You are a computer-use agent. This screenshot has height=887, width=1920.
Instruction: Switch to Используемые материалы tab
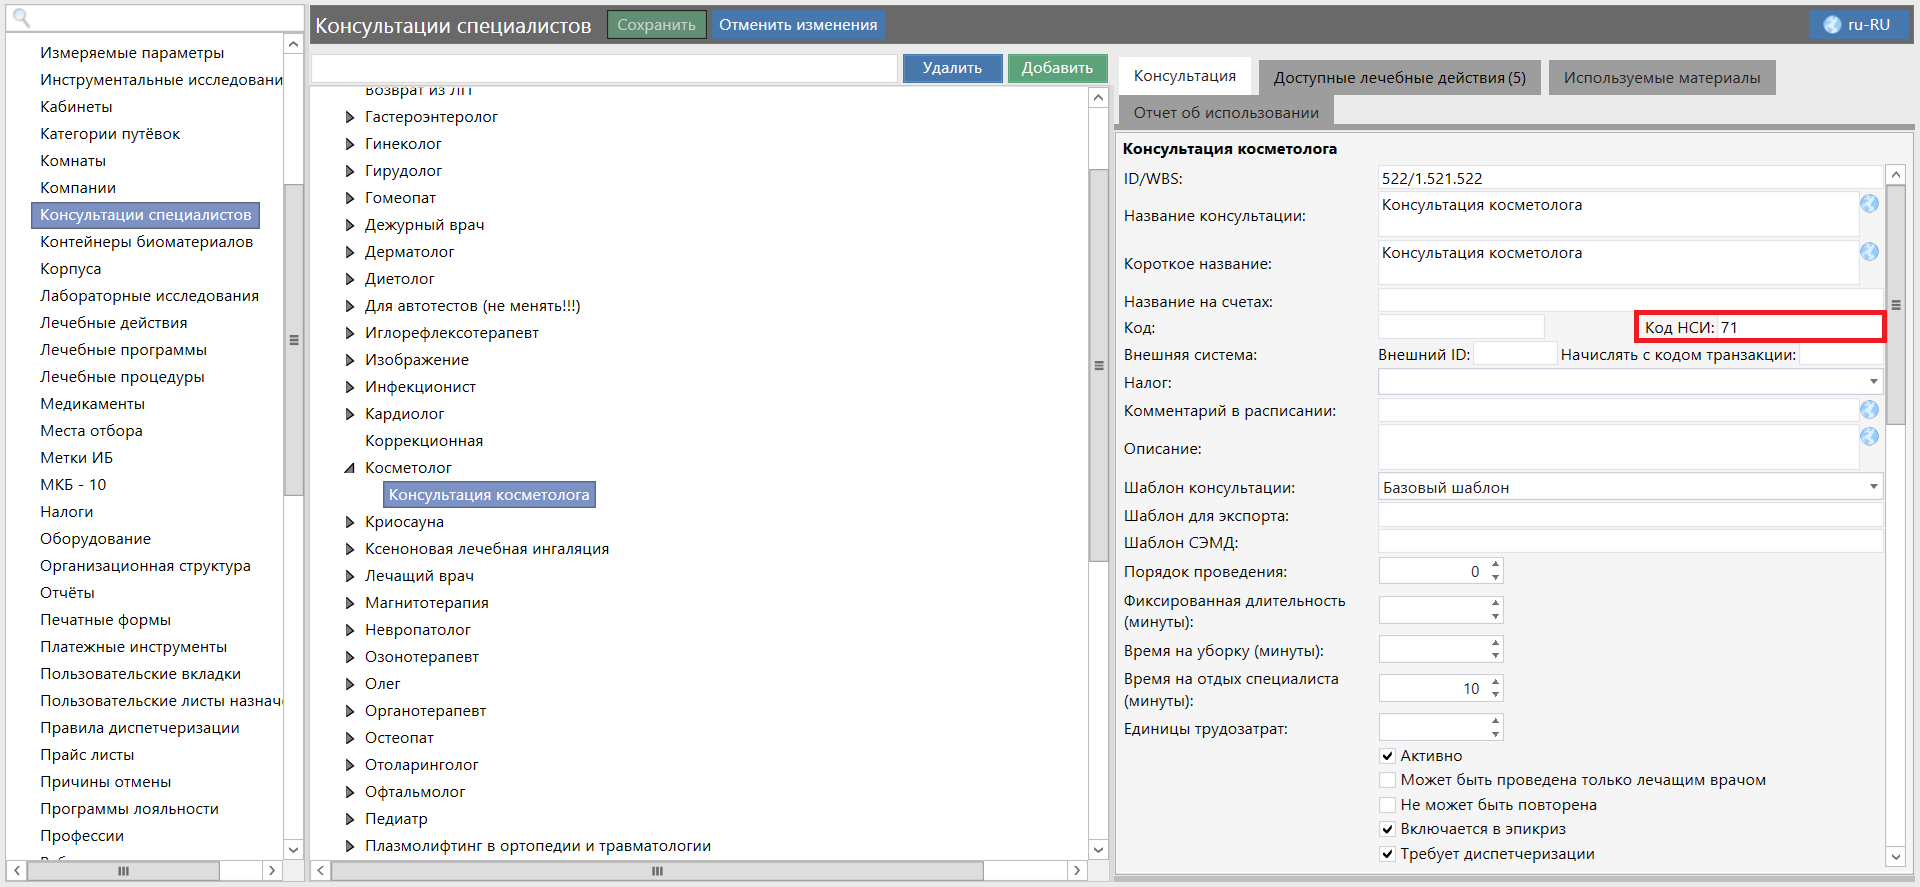(x=1661, y=78)
